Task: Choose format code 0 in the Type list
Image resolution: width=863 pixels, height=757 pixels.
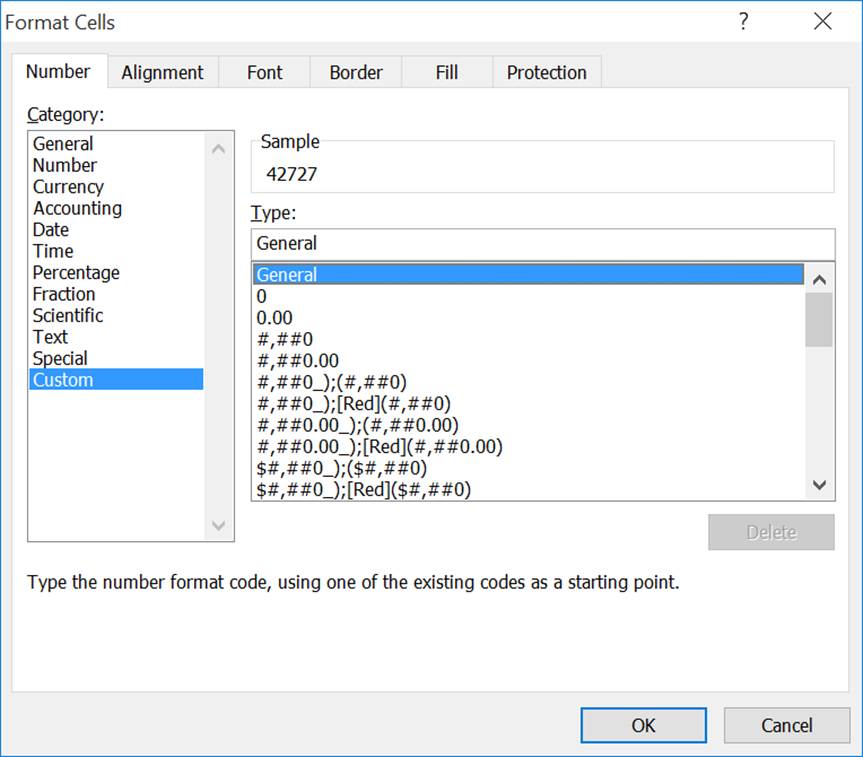Action: click(528, 296)
